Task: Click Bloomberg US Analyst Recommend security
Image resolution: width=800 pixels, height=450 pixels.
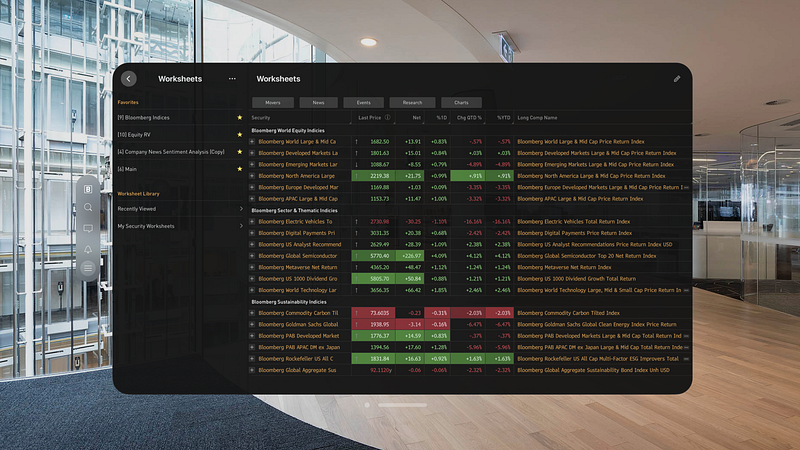Action: pyautogui.click(x=299, y=244)
